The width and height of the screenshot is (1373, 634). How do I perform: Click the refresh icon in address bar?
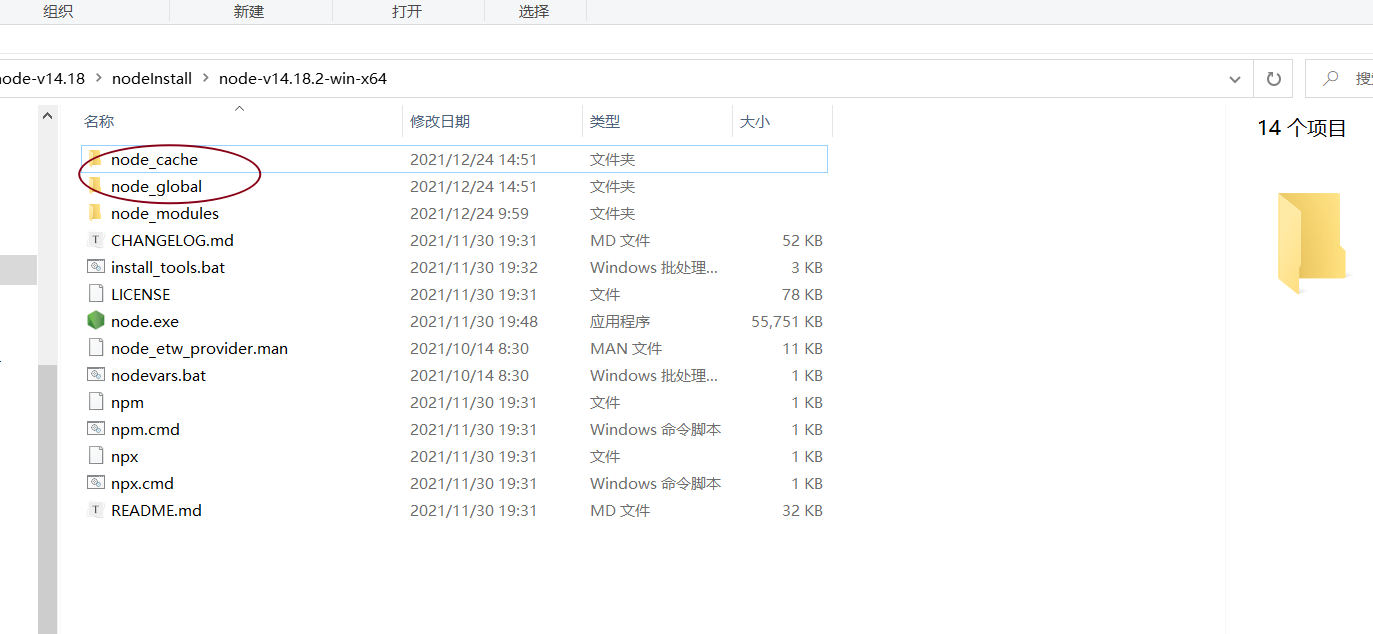(x=1272, y=78)
